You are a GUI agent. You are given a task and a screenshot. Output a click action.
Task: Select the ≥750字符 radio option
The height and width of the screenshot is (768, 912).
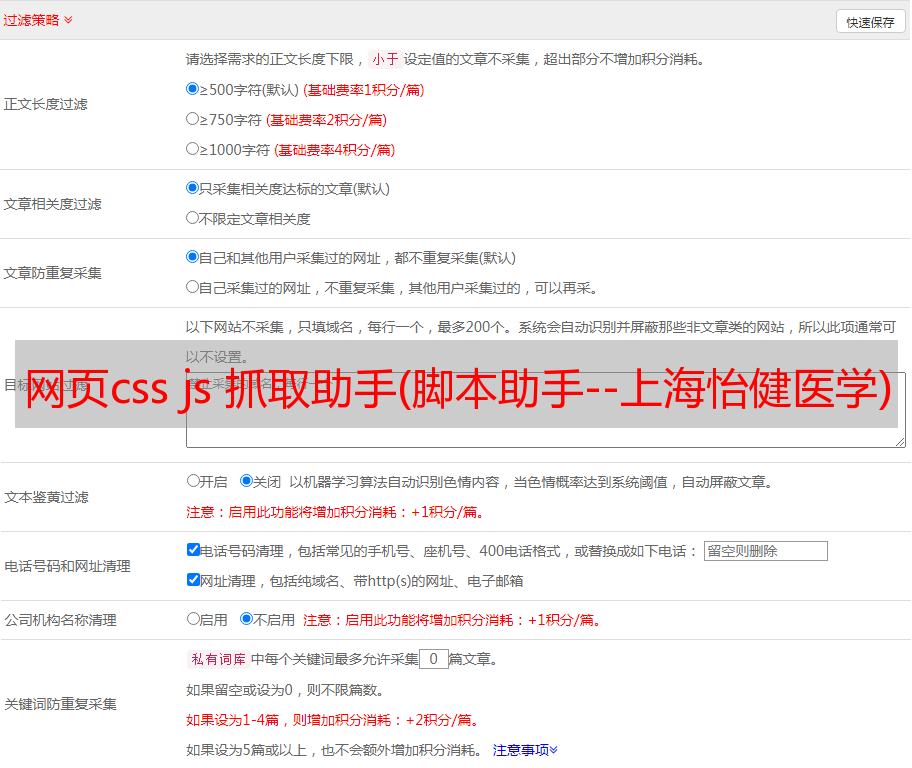[192, 119]
